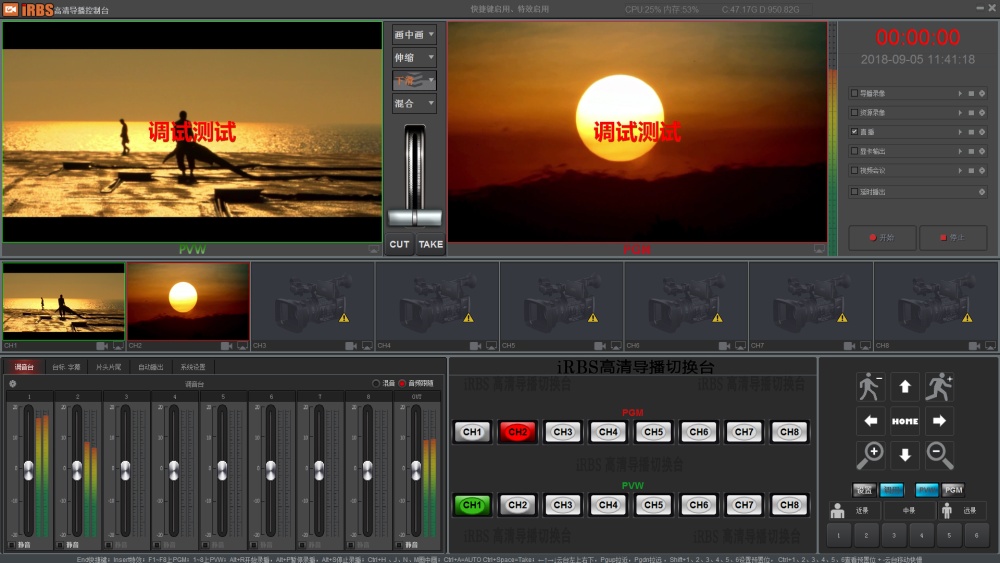Click the full-body long shot icon (远景)
The height and width of the screenshot is (563, 1000).
pyautogui.click(x=947, y=511)
